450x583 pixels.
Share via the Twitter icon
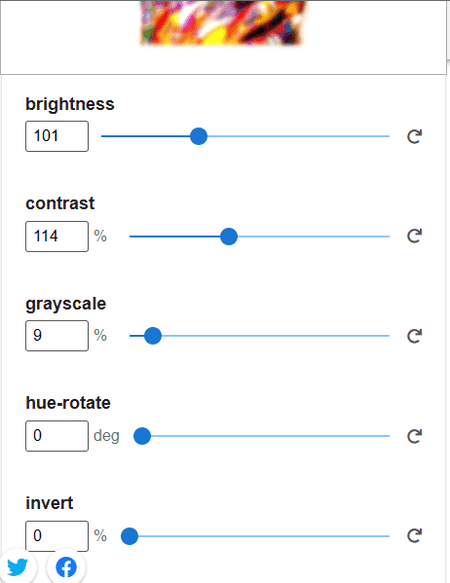(x=17, y=567)
